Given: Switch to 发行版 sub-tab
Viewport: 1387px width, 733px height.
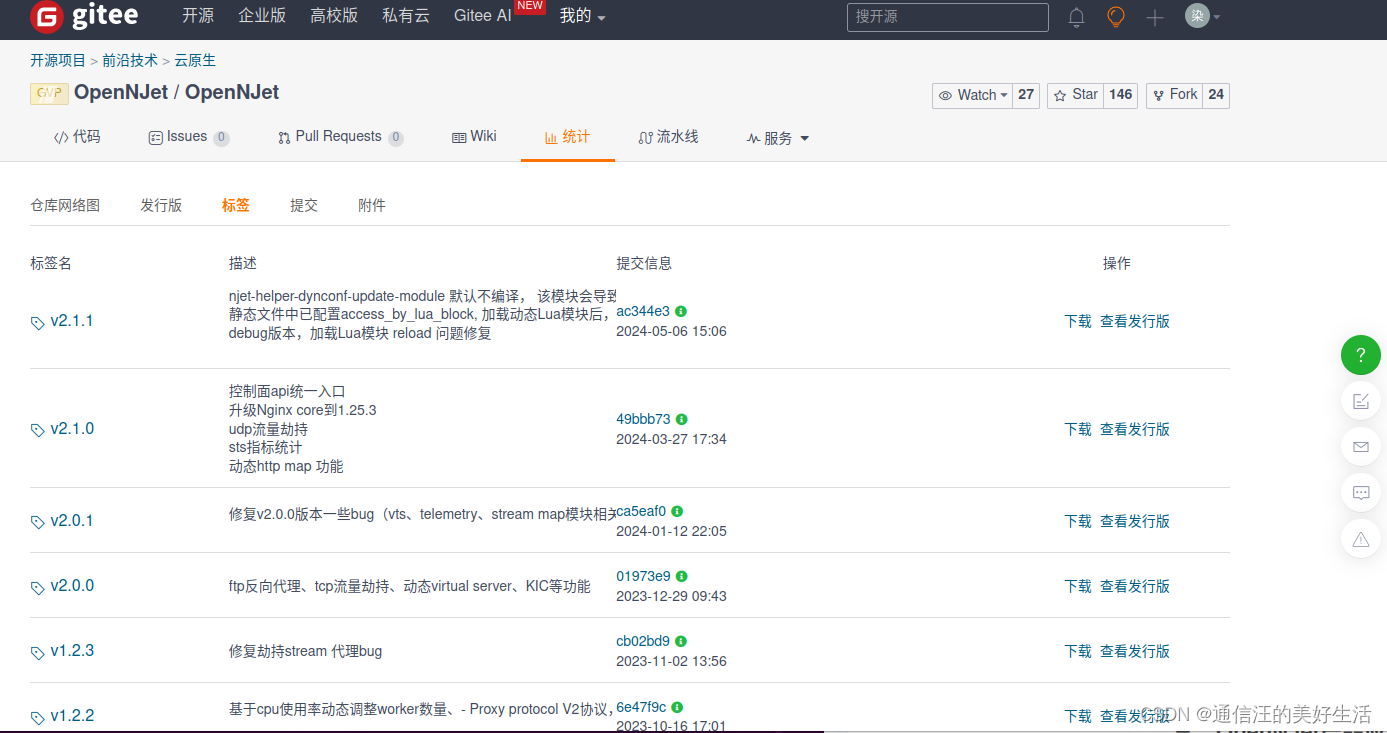Looking at the screenshot, I should pos(161,205).
